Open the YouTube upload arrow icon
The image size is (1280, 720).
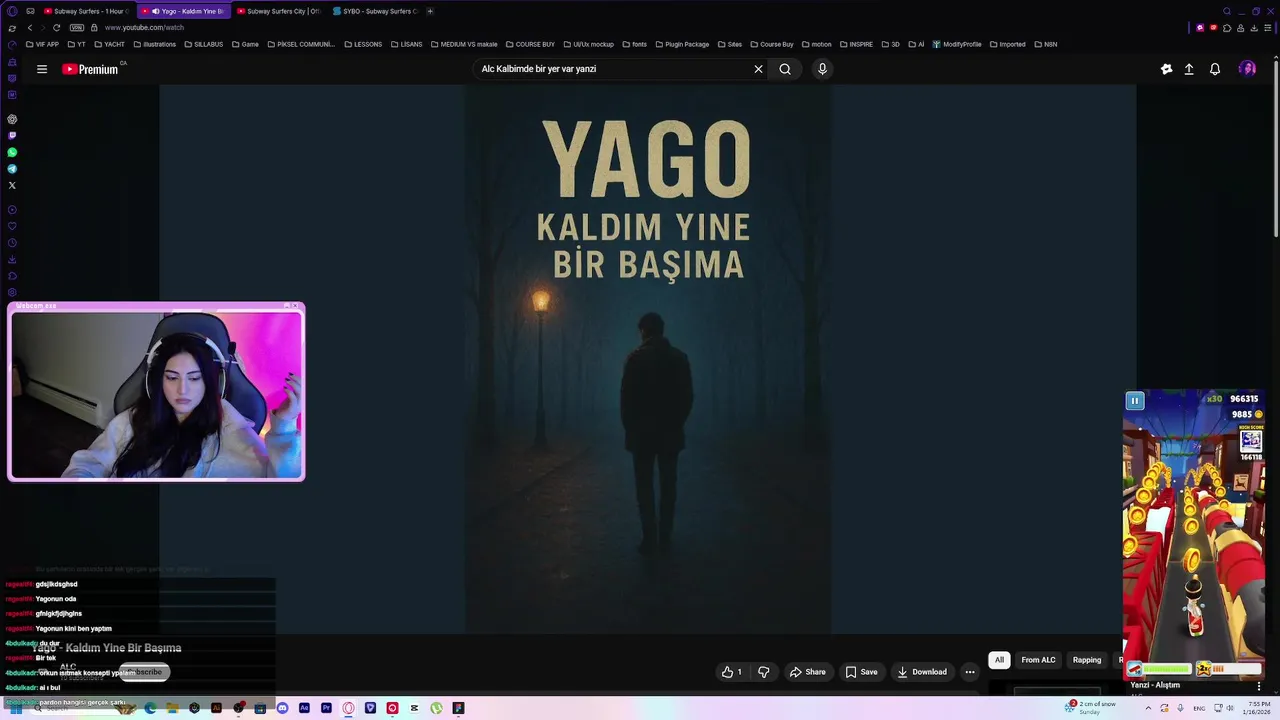(x=1189, y=69)
